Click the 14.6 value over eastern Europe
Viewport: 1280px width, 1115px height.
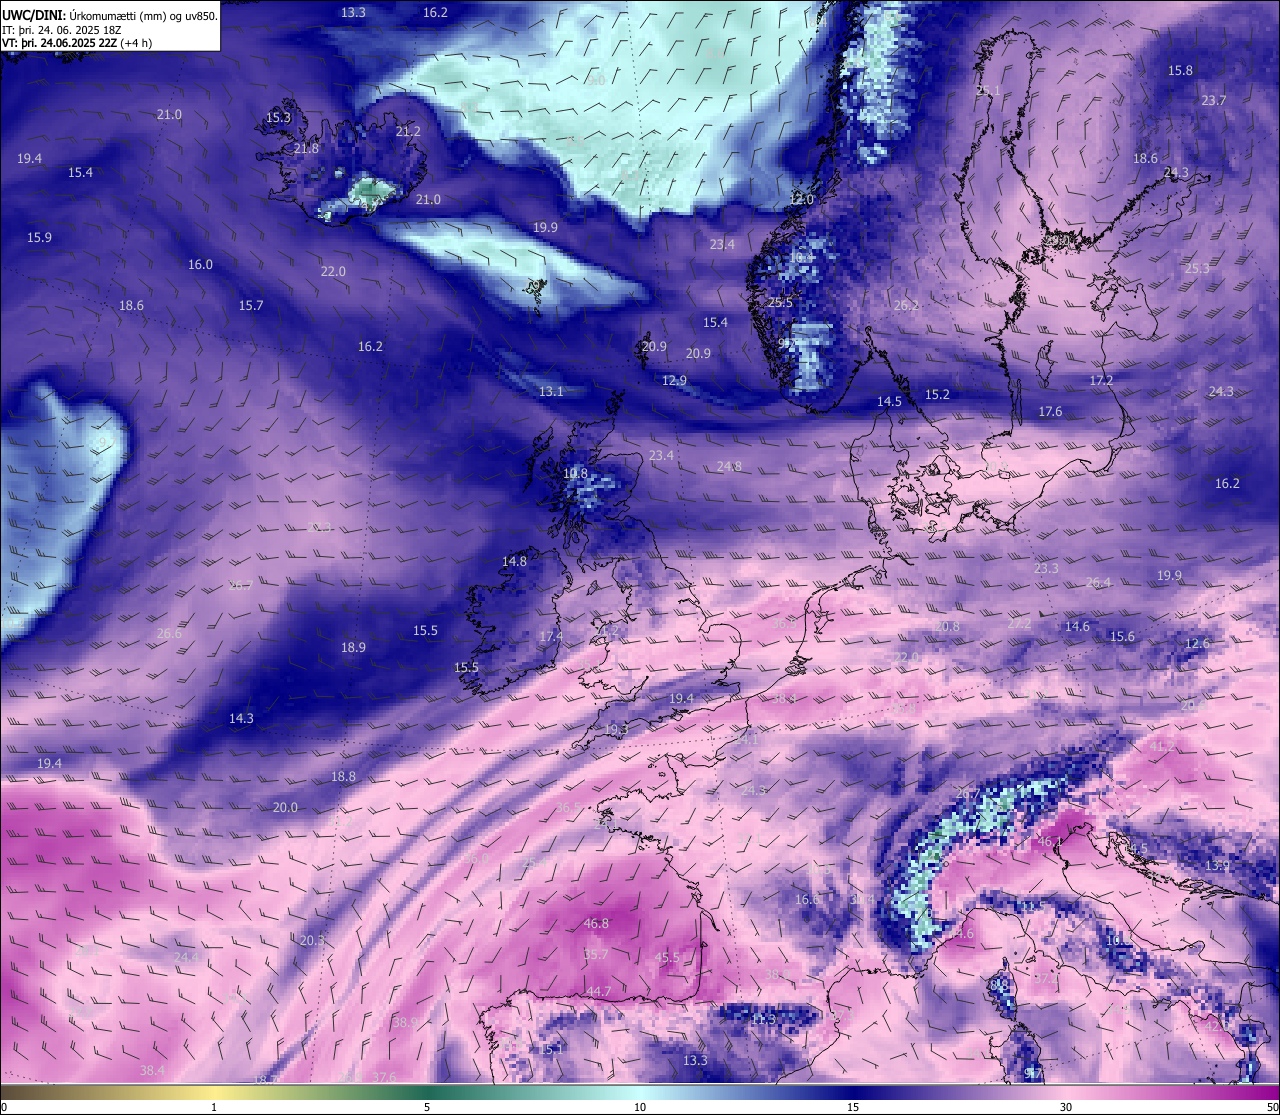(x=1077, y=627)
